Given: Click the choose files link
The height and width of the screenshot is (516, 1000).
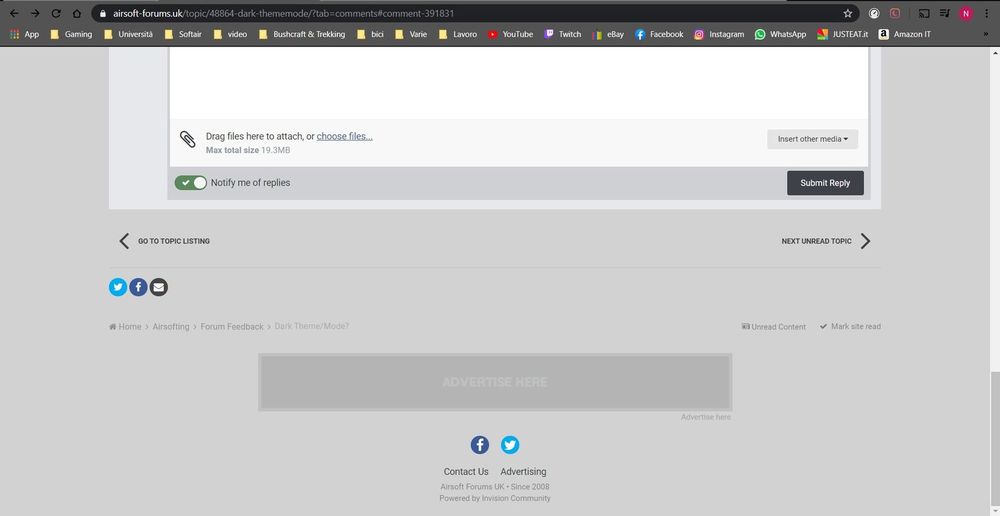Looking at the screenshot, I should pyautogui.click(x=344, y=136).
